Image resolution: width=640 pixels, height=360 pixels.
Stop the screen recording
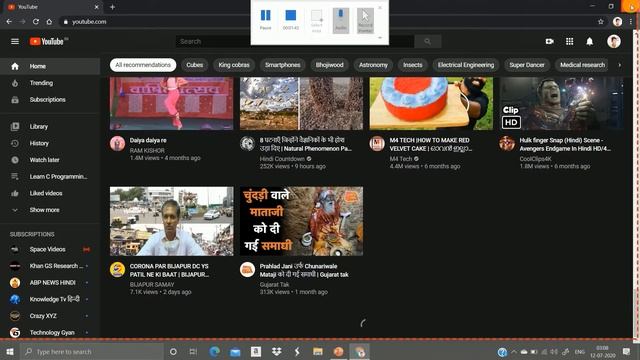pos(291,19)
